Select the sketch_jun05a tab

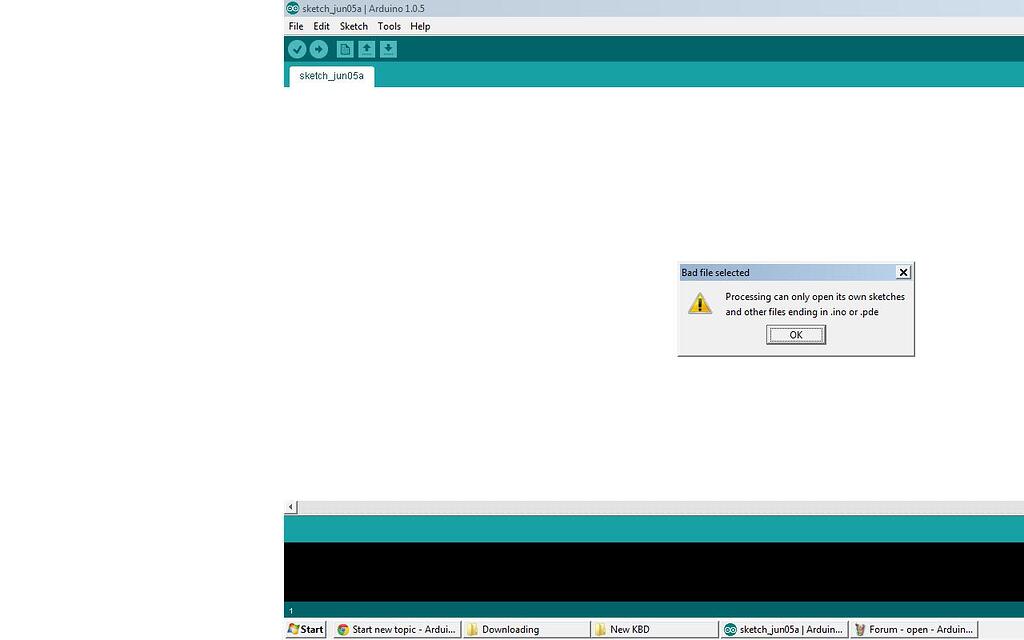[330, 75]
